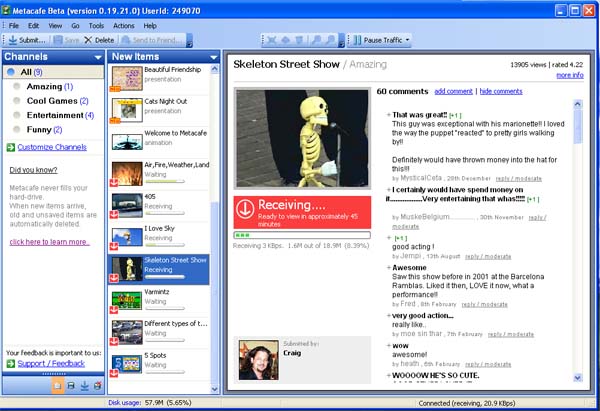Click the green arrow icon beside Customize Channels
This screenshot has height=411, width=600.
[11, 147]
